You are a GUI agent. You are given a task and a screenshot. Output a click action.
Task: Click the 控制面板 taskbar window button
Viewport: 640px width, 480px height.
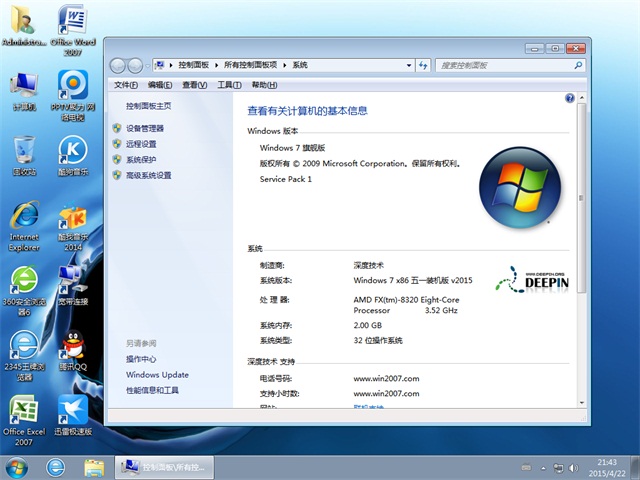(x=164, y=468)
